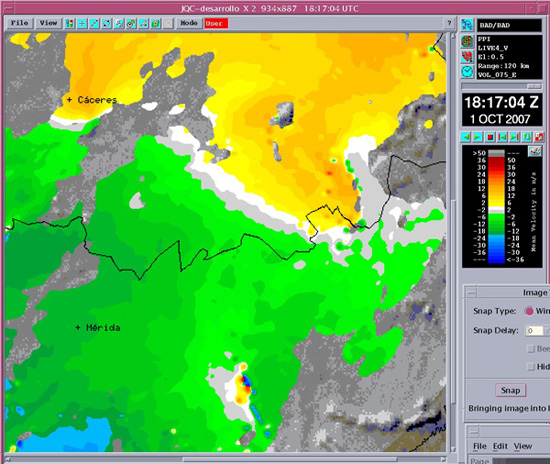This screenshot has width=550, height=464.
Task: Open window menu of JQC-desarrollo titlebar
Action: [8, 8]
